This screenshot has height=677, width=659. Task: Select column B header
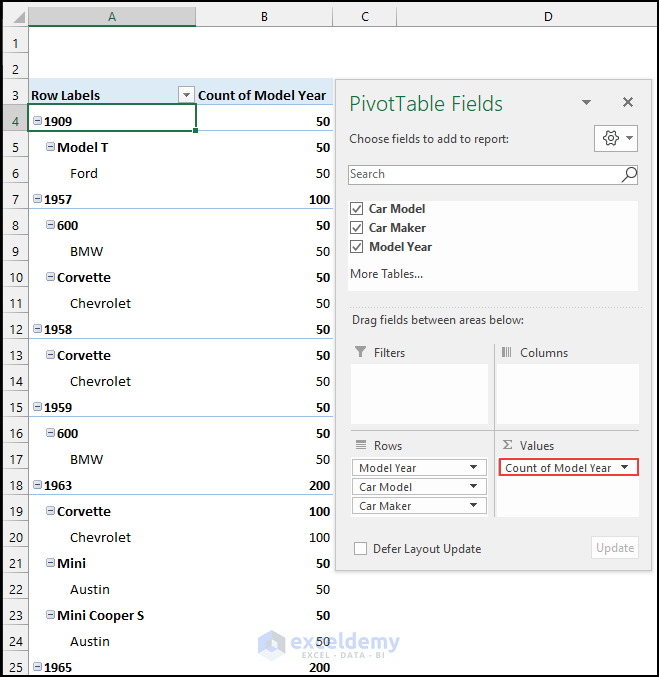(x=264, y=16)
